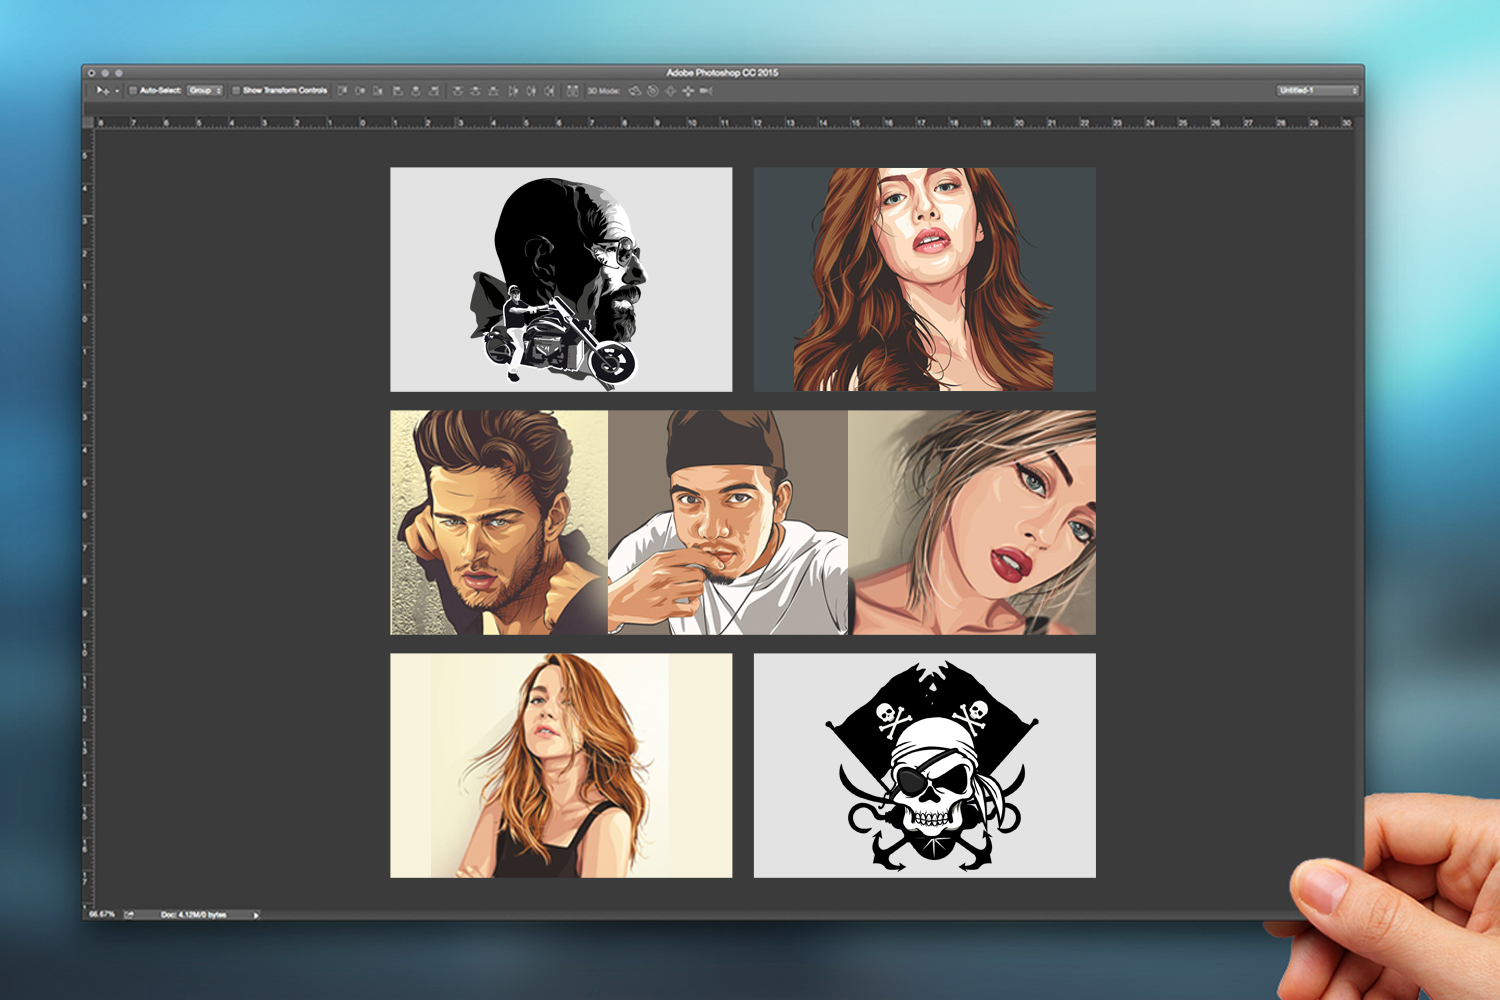The height and width of the screenshot is (1000, 1500).
Task: Choose the Distribute Vertical Centers icon
Action: click(x=475, y=91)
